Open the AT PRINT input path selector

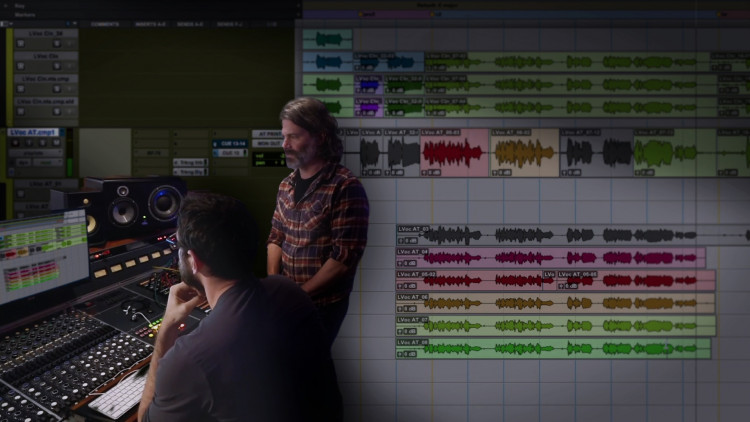click(x=267, y=134)
